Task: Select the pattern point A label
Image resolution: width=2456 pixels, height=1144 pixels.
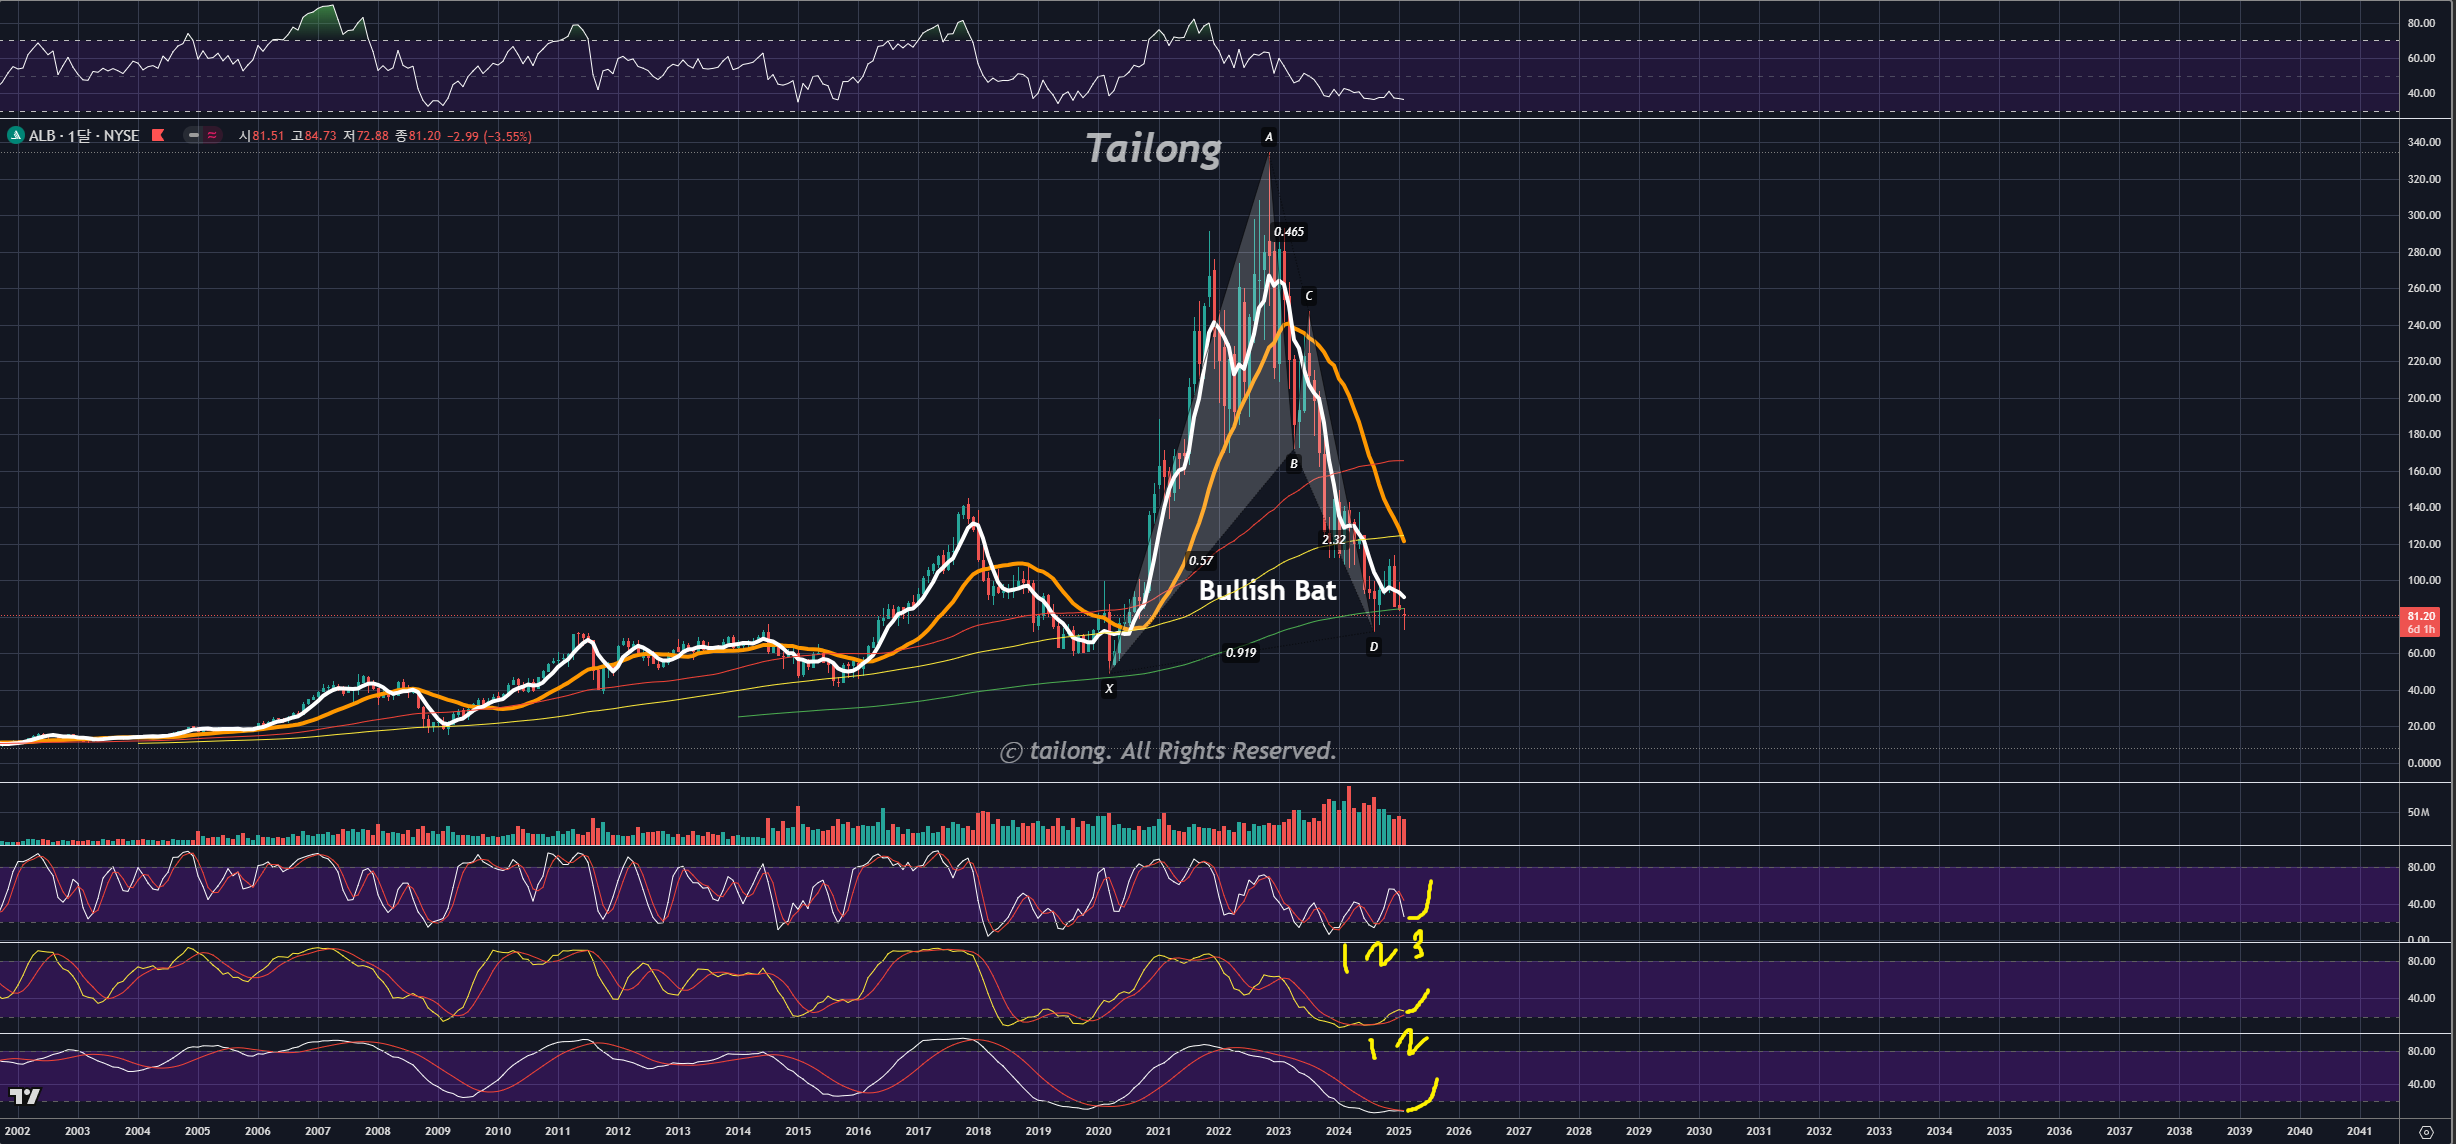Action: click(1269, 137)
